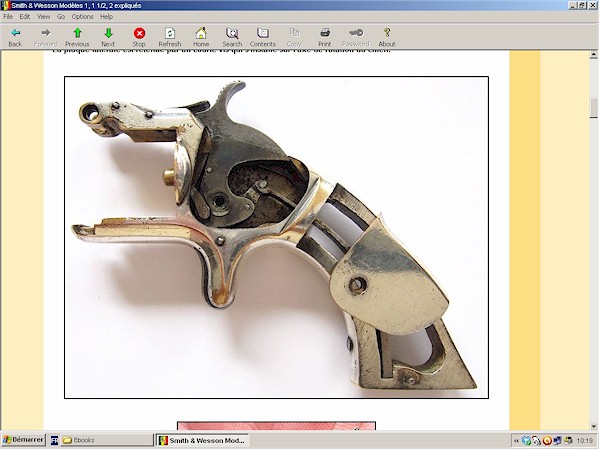Select the Smith & Wesson taskbar button
This screenshot has height=450, width=600.
202,440
